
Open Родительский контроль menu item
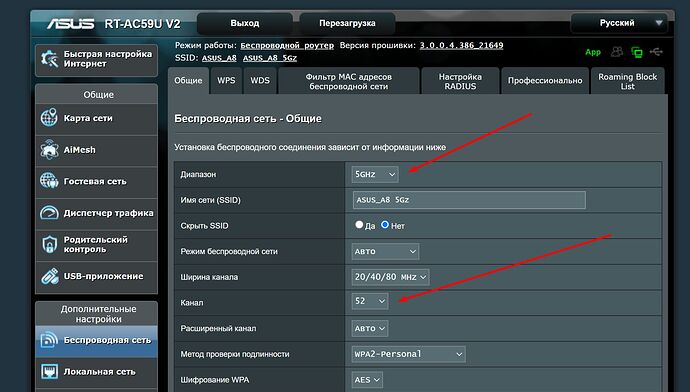tap(96, 245)
